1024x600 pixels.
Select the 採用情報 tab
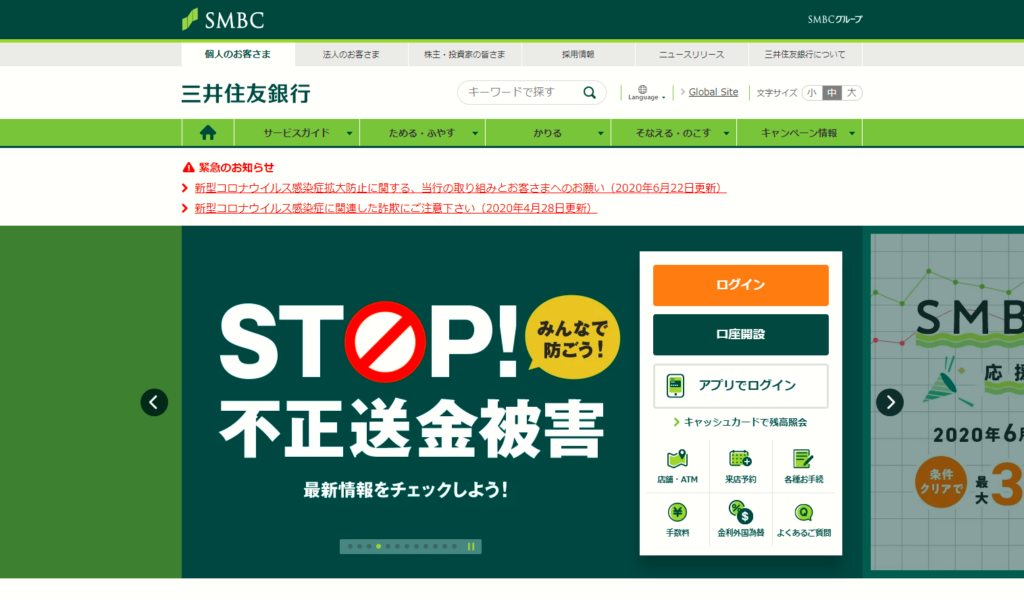pyautogui.click(x=578, y=54)
